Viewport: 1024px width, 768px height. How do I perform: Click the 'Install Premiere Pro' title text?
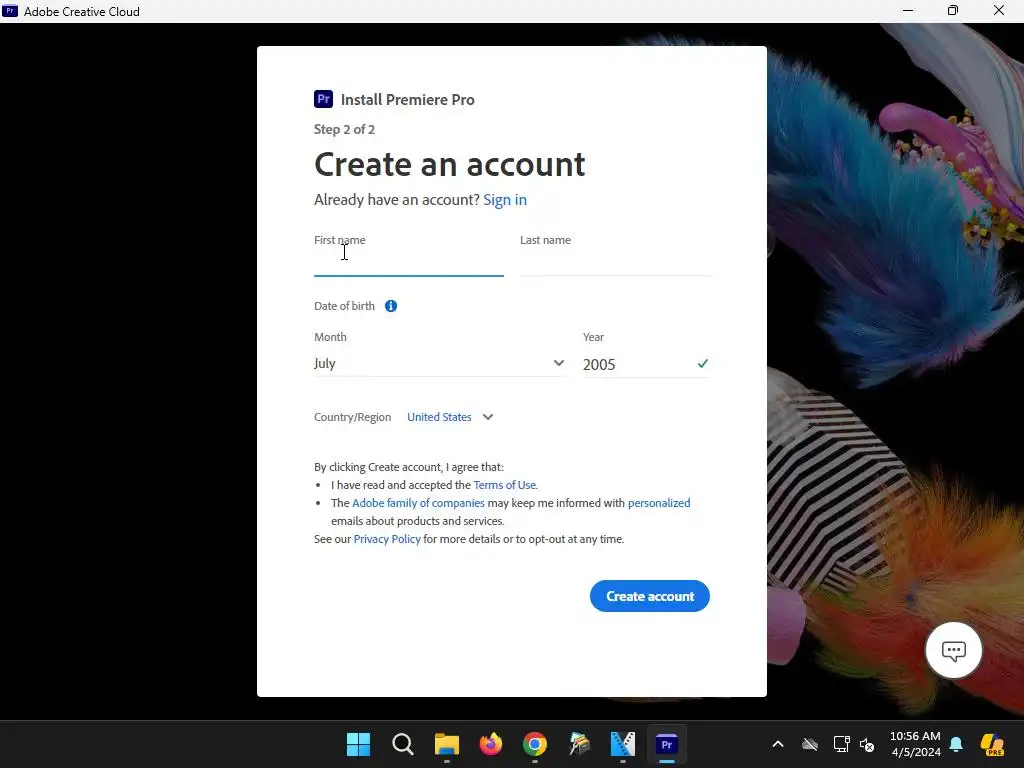point(408,99)
